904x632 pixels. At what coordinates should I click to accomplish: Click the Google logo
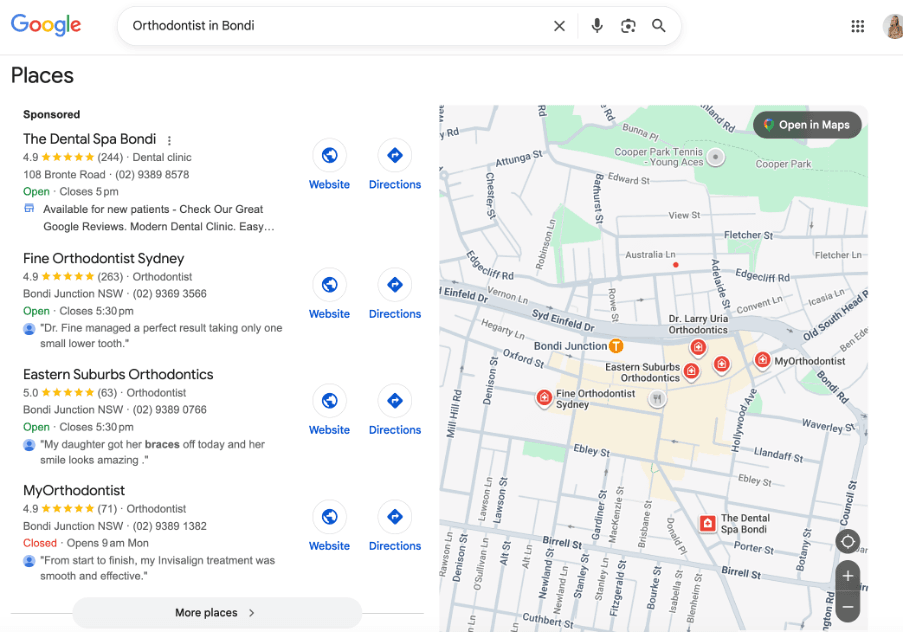tap(46, 25)
